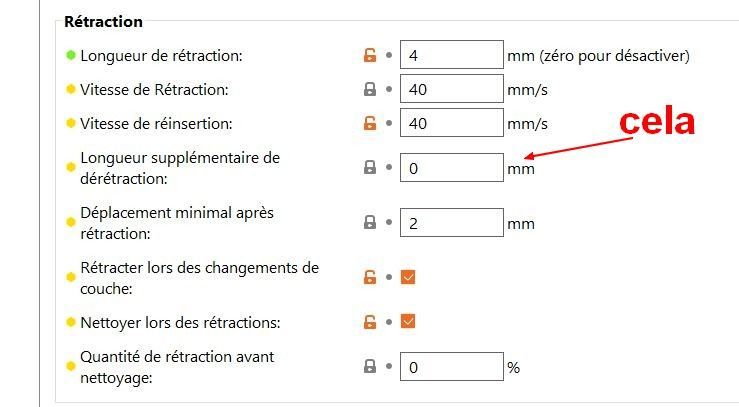
Task: Click the Longueur de rétraction input field
Action: pyautogui.click(x=451, y=56)
